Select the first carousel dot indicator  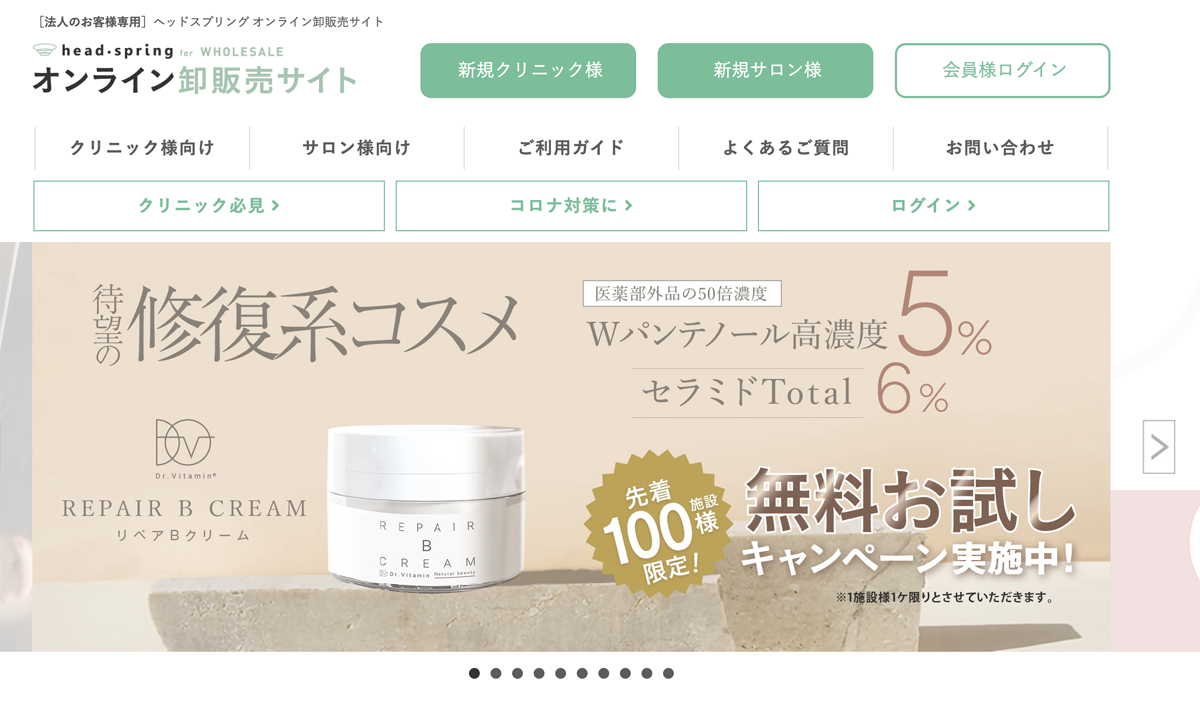pos(474,673)
